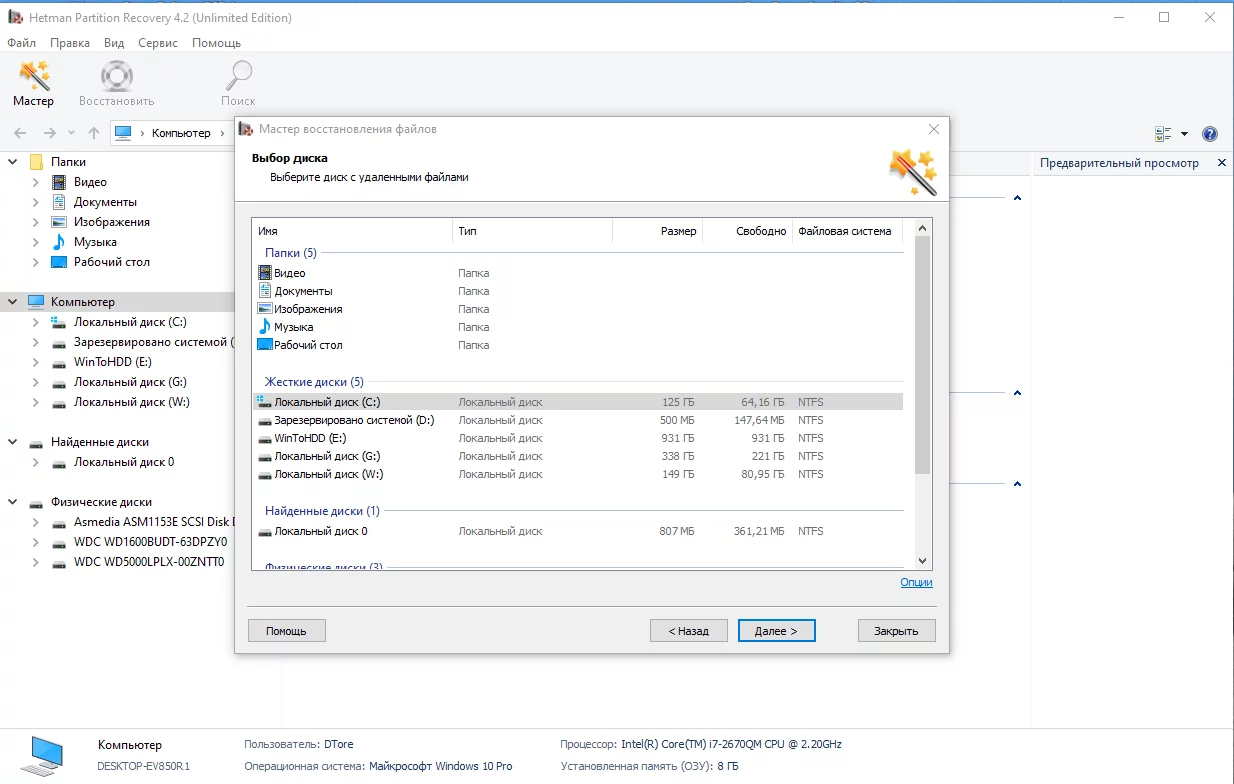The height and width of the screenshot is (784, 1234).
Task: Click the computer icon in the address bar
Action: 123,133
